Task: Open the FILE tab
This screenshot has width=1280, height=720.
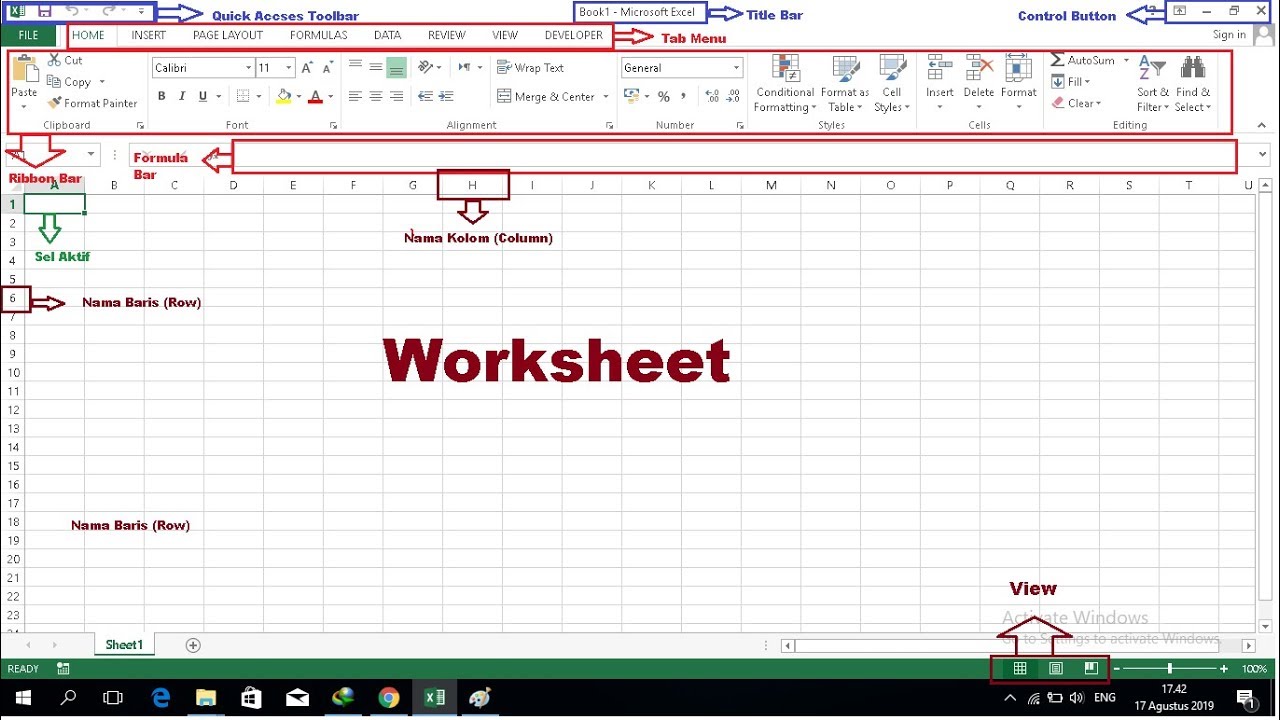Action: point(28,35)
